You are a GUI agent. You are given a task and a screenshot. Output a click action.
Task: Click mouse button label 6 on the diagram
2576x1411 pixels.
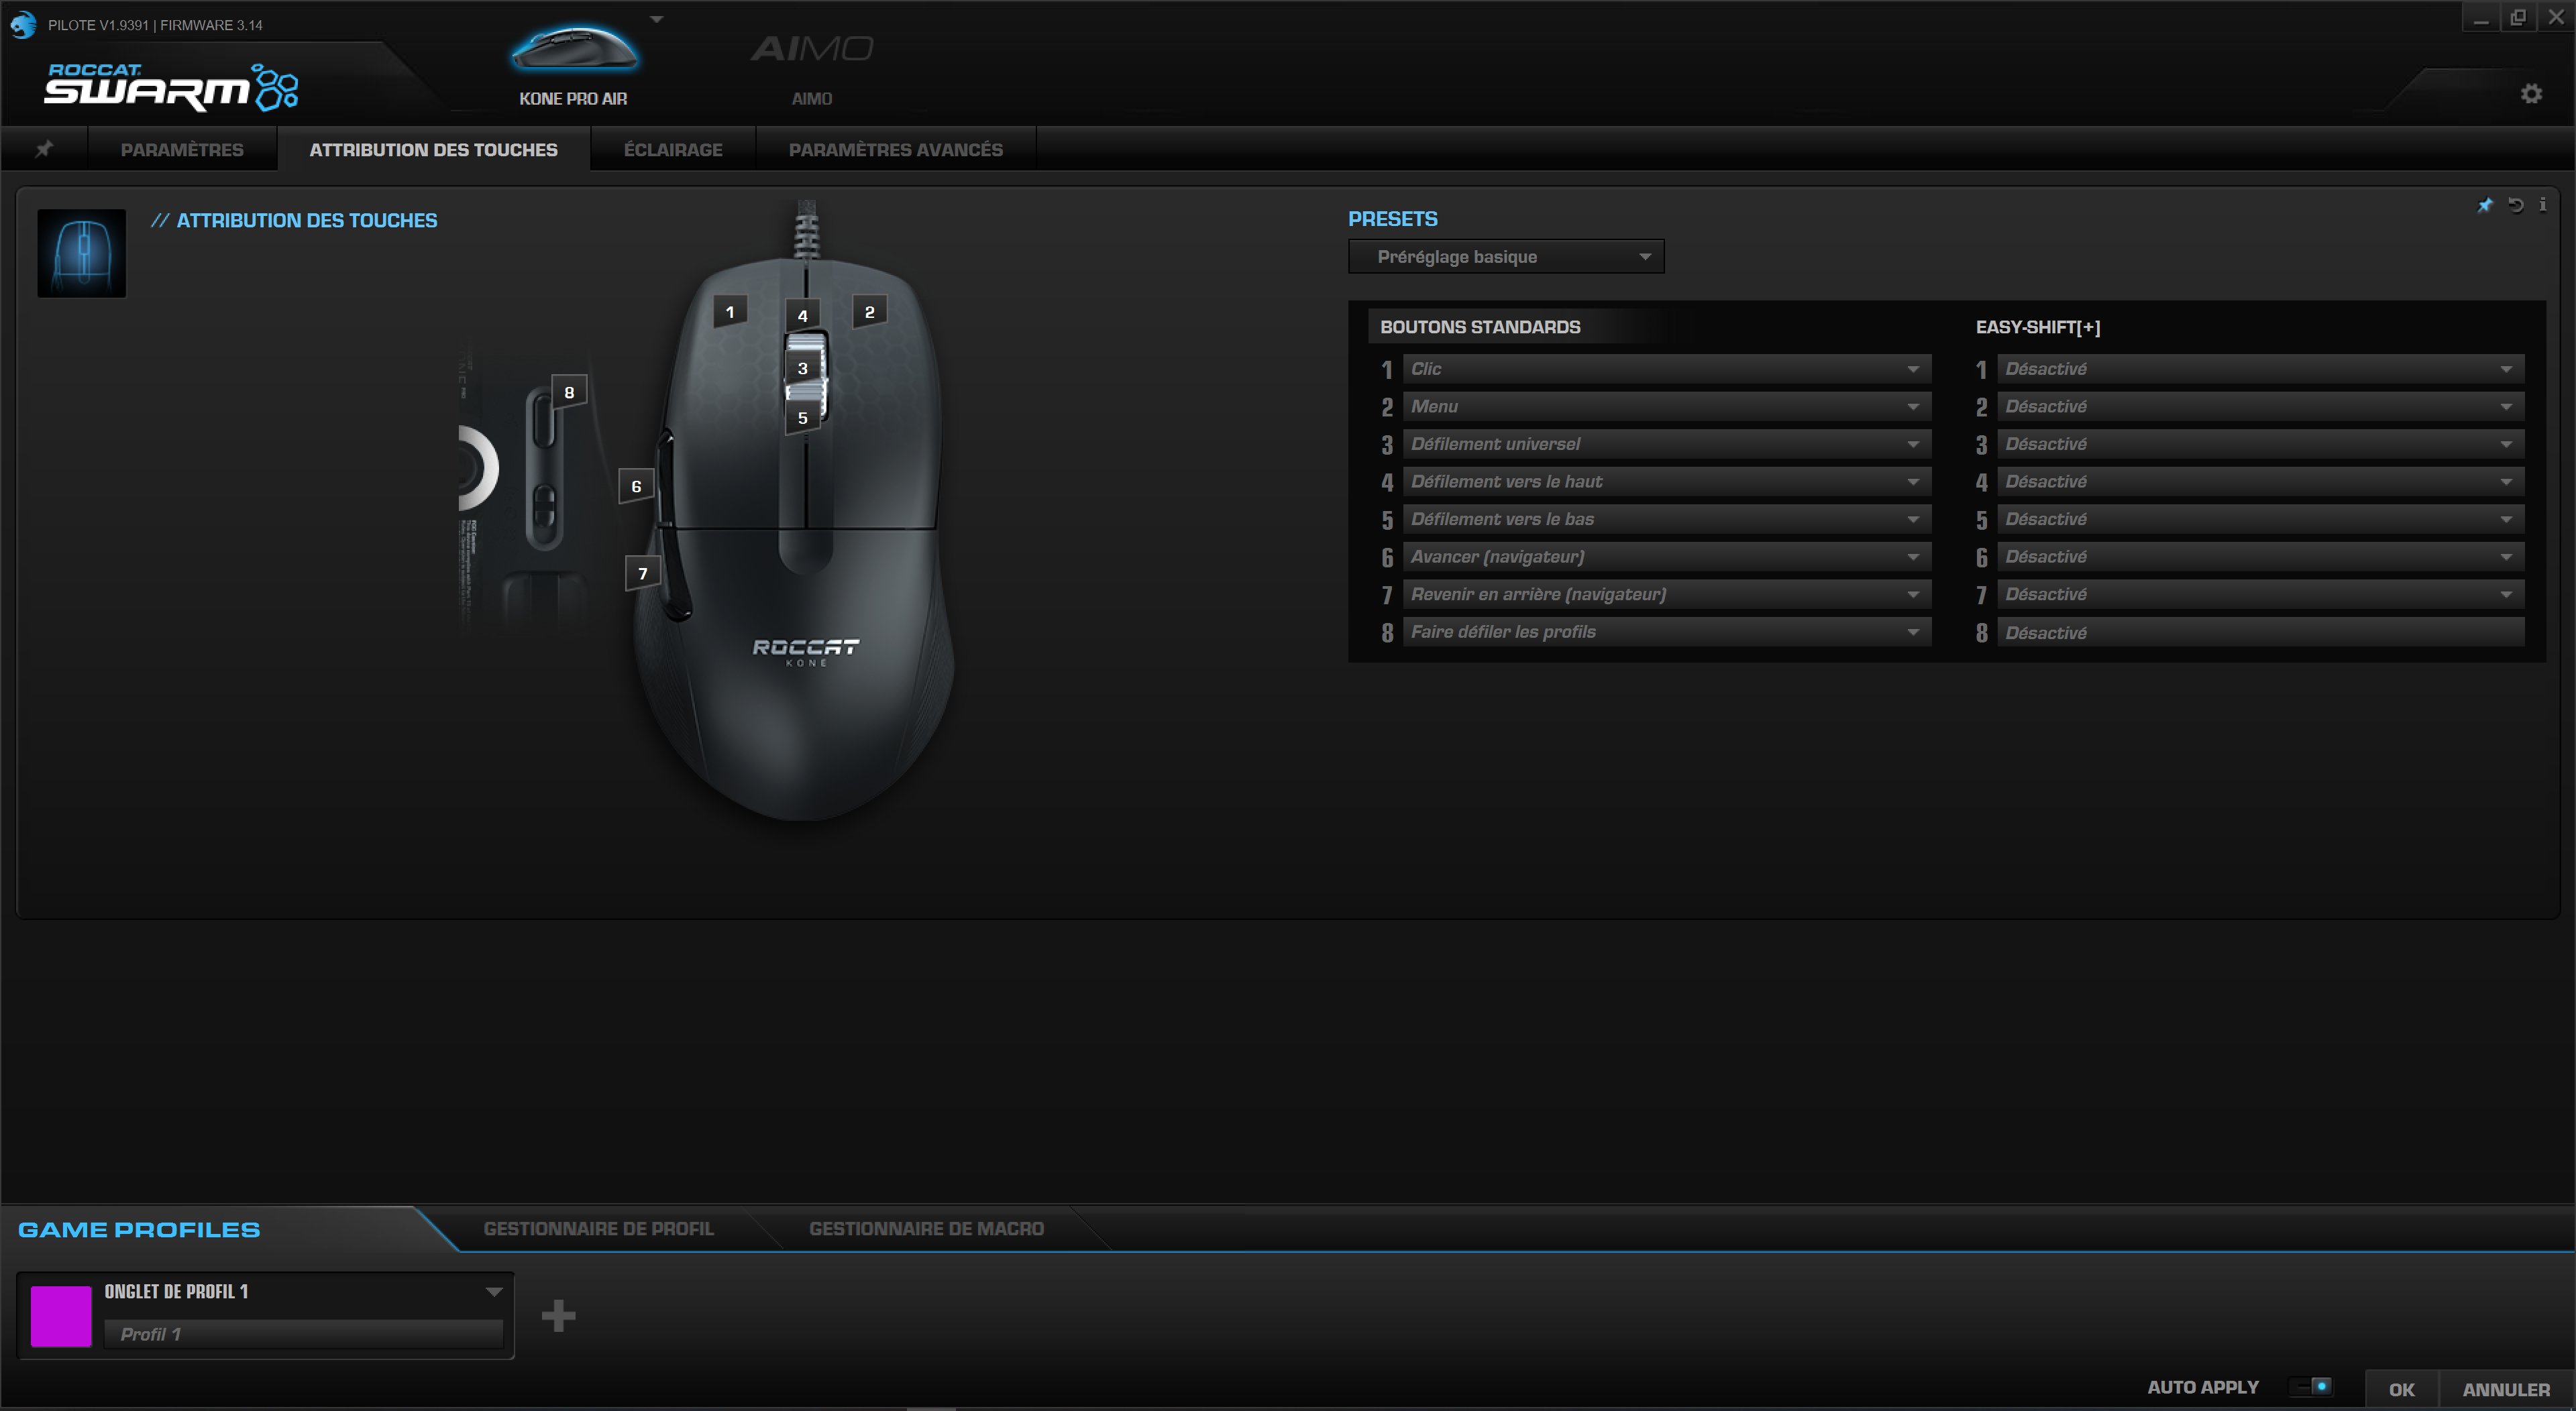pos(636,487)
